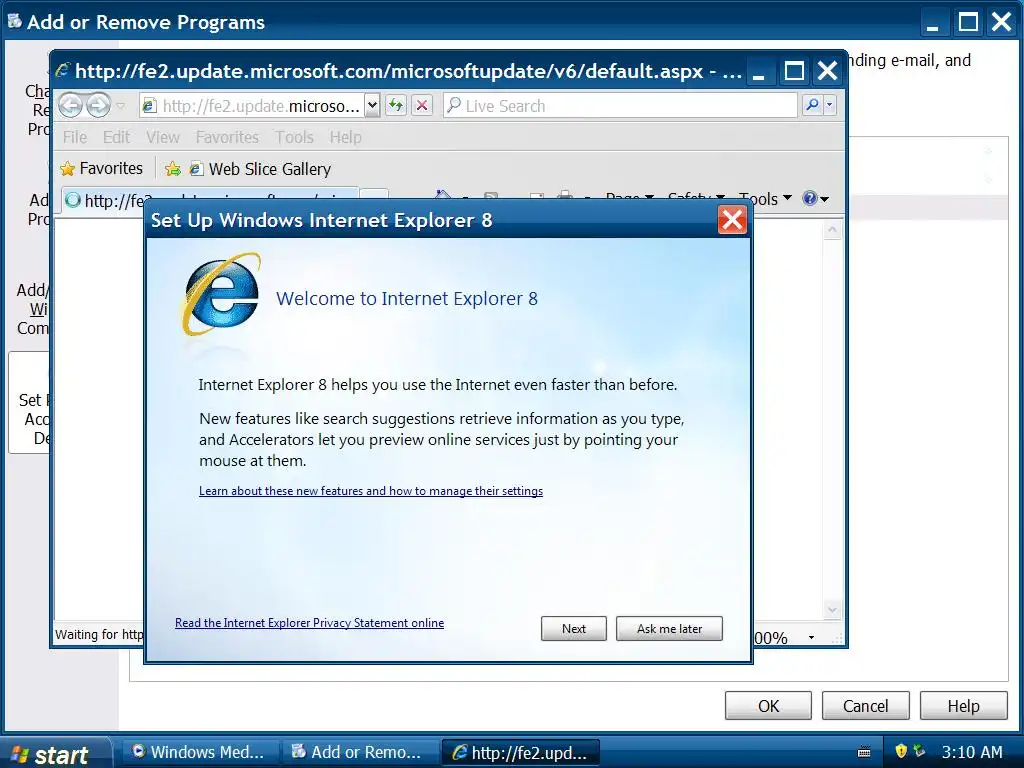Screen dimensions: 1024x768
Task: Open the Help menu in Internet Explorer
Action: click(x=345, y=137)
